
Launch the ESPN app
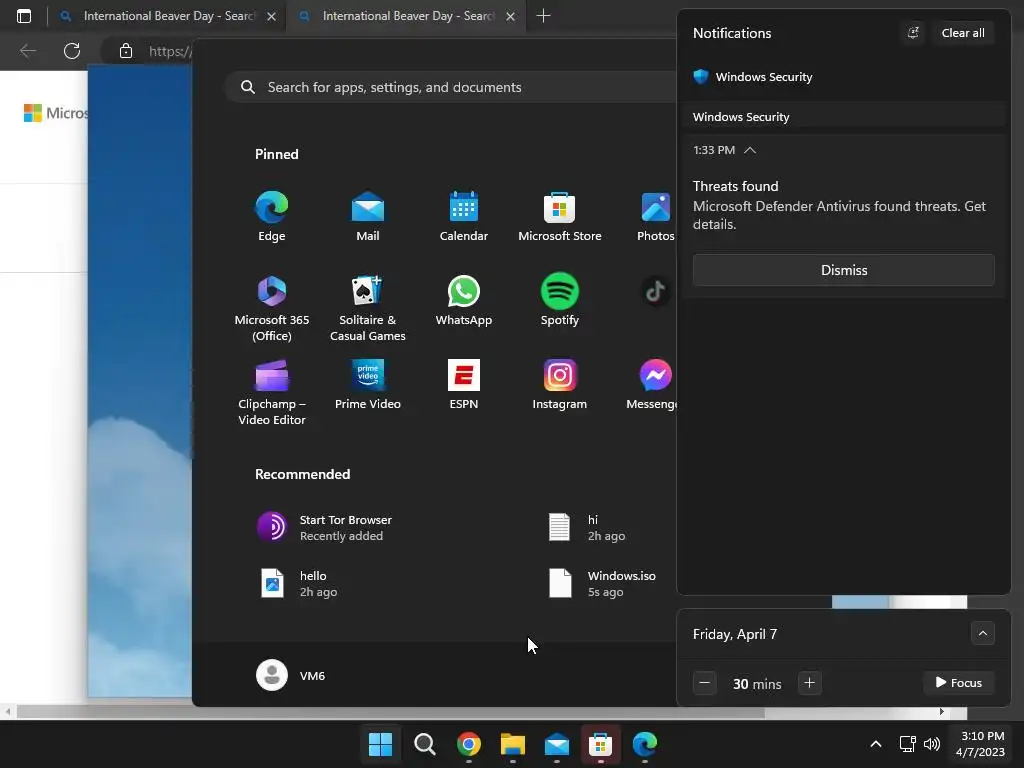(464, 385)
